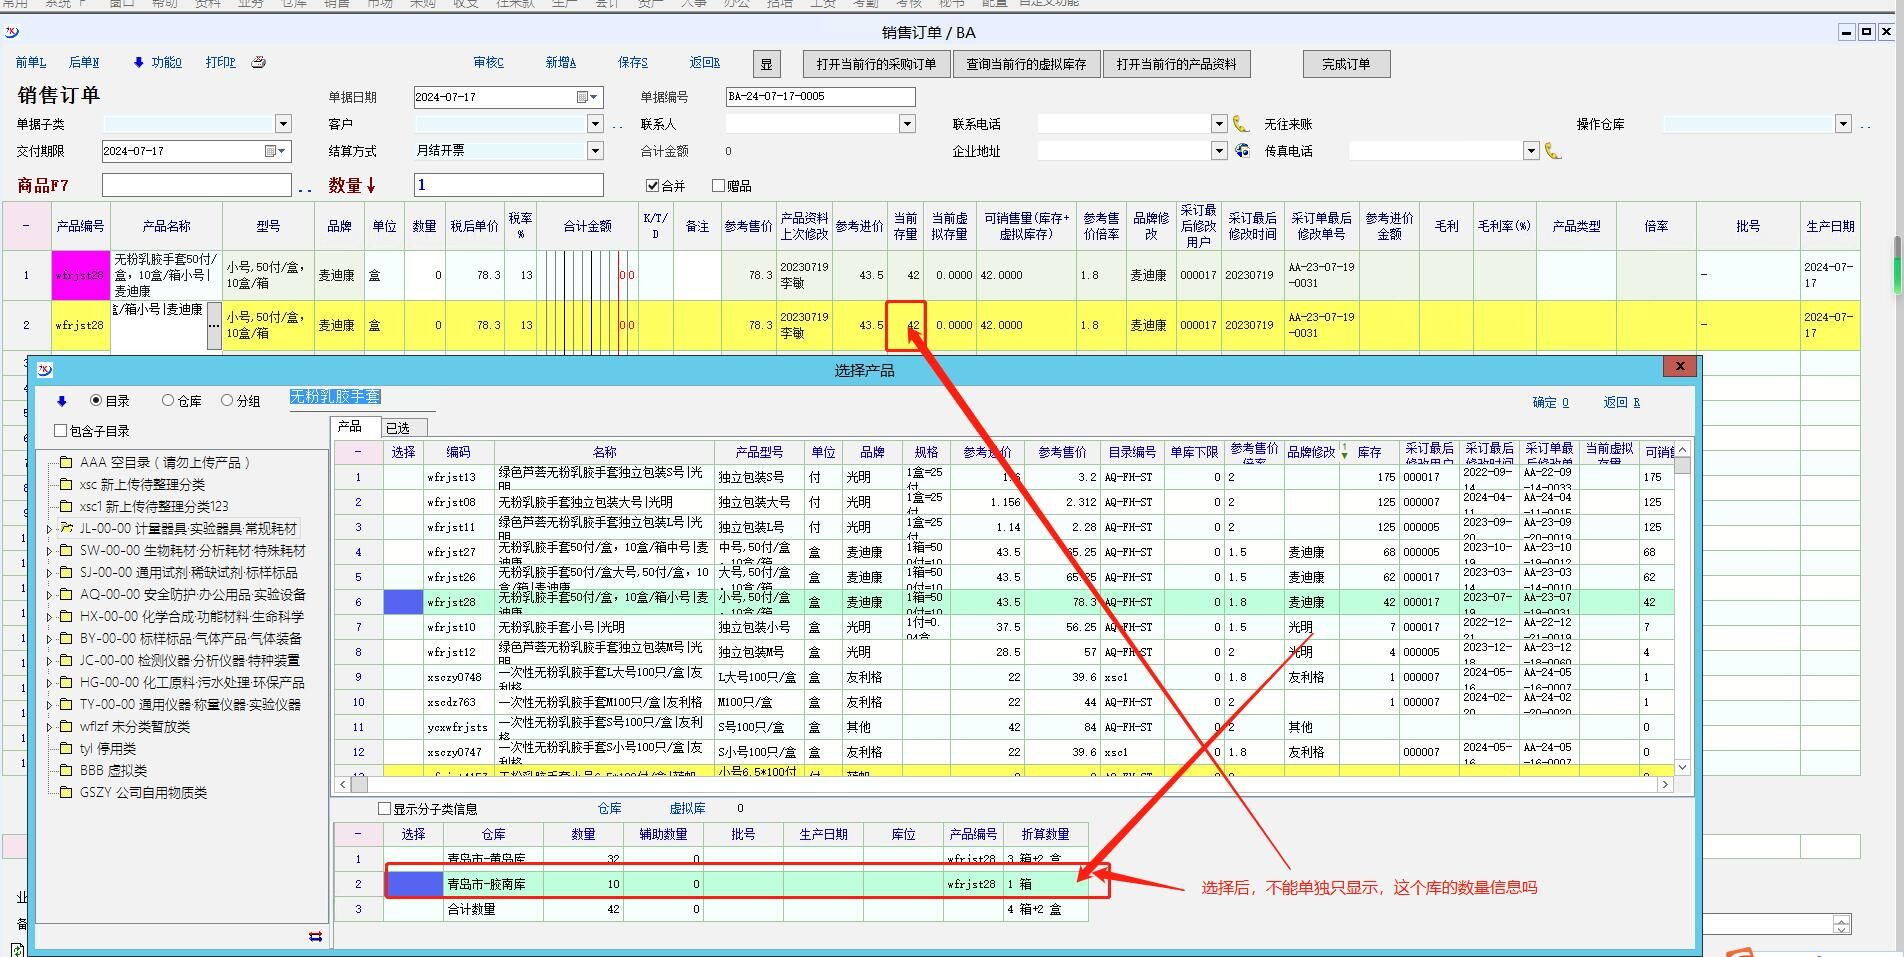Click the phone icon beside 传真电话

point(1552,151)
